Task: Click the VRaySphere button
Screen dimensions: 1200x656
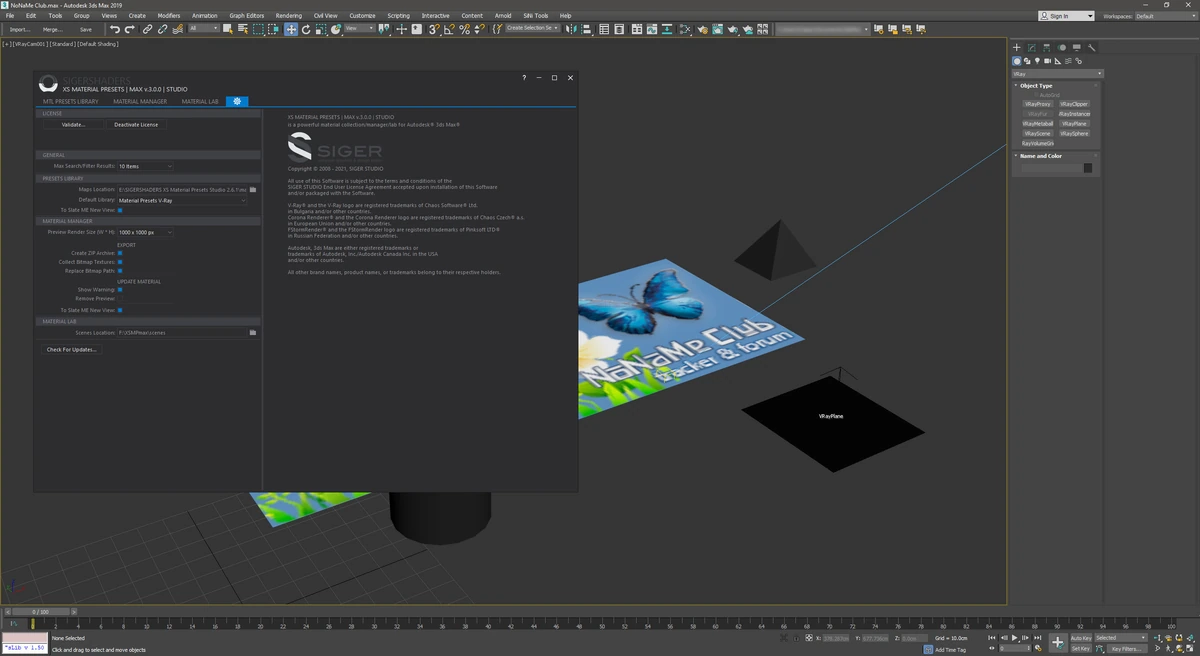Action: coord(1074,133)
